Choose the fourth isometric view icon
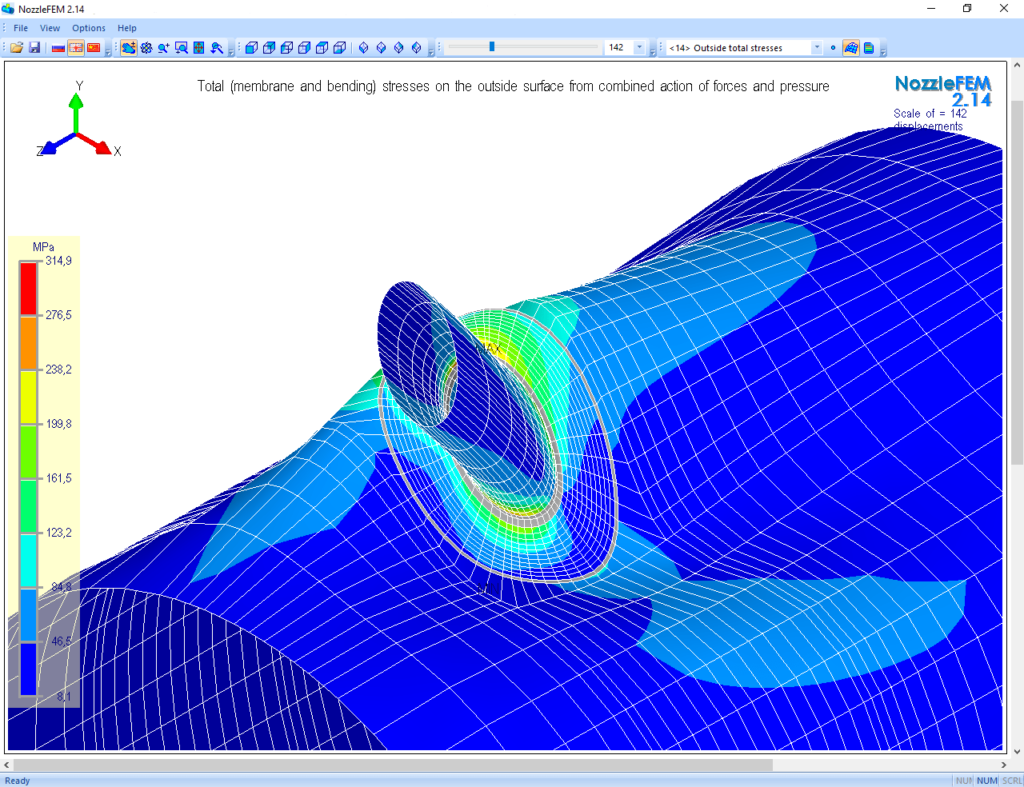The width and height of the screenshot is (1024, 787). pyautogui.click(x=417, y=48)
